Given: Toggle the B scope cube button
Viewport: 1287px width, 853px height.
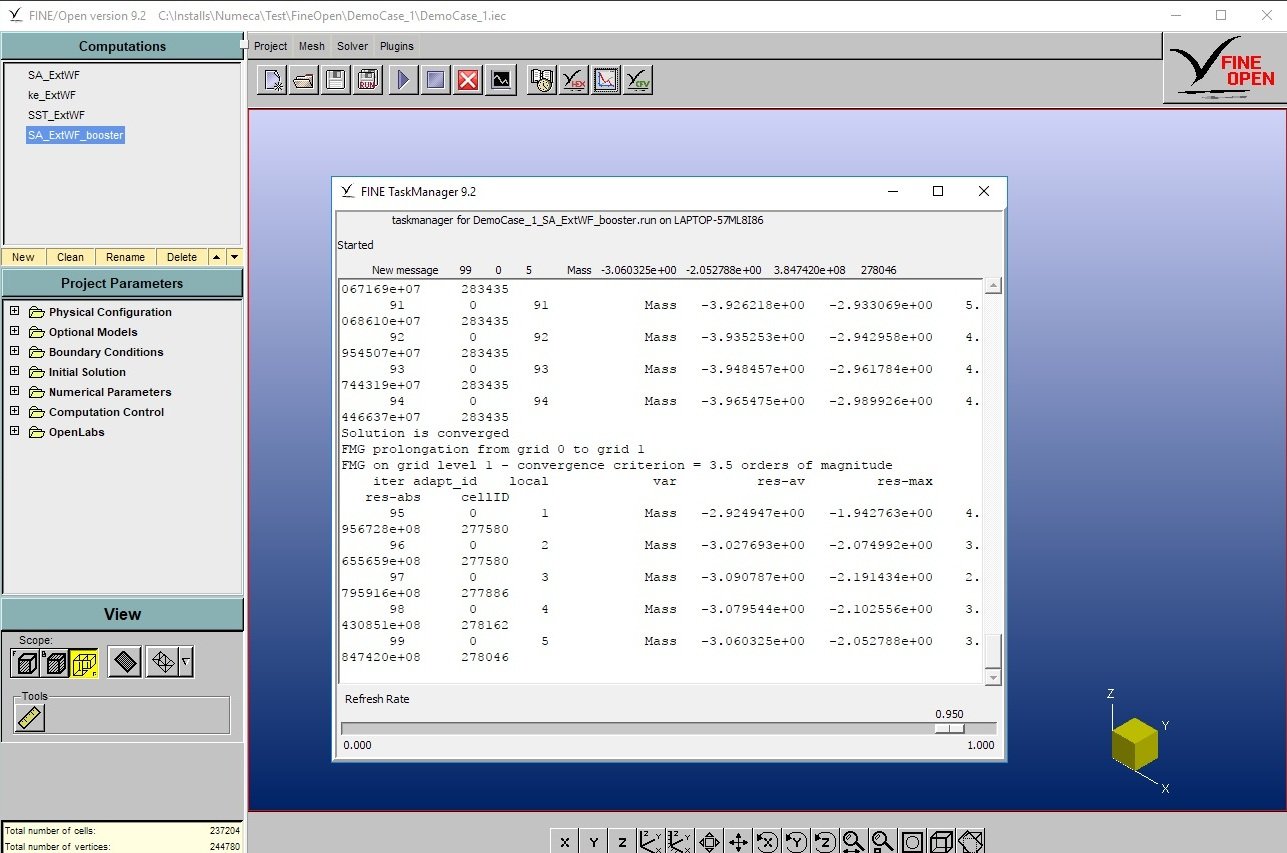Looking at the screenshot, I should pyautogui.click(x=55, y=662).
